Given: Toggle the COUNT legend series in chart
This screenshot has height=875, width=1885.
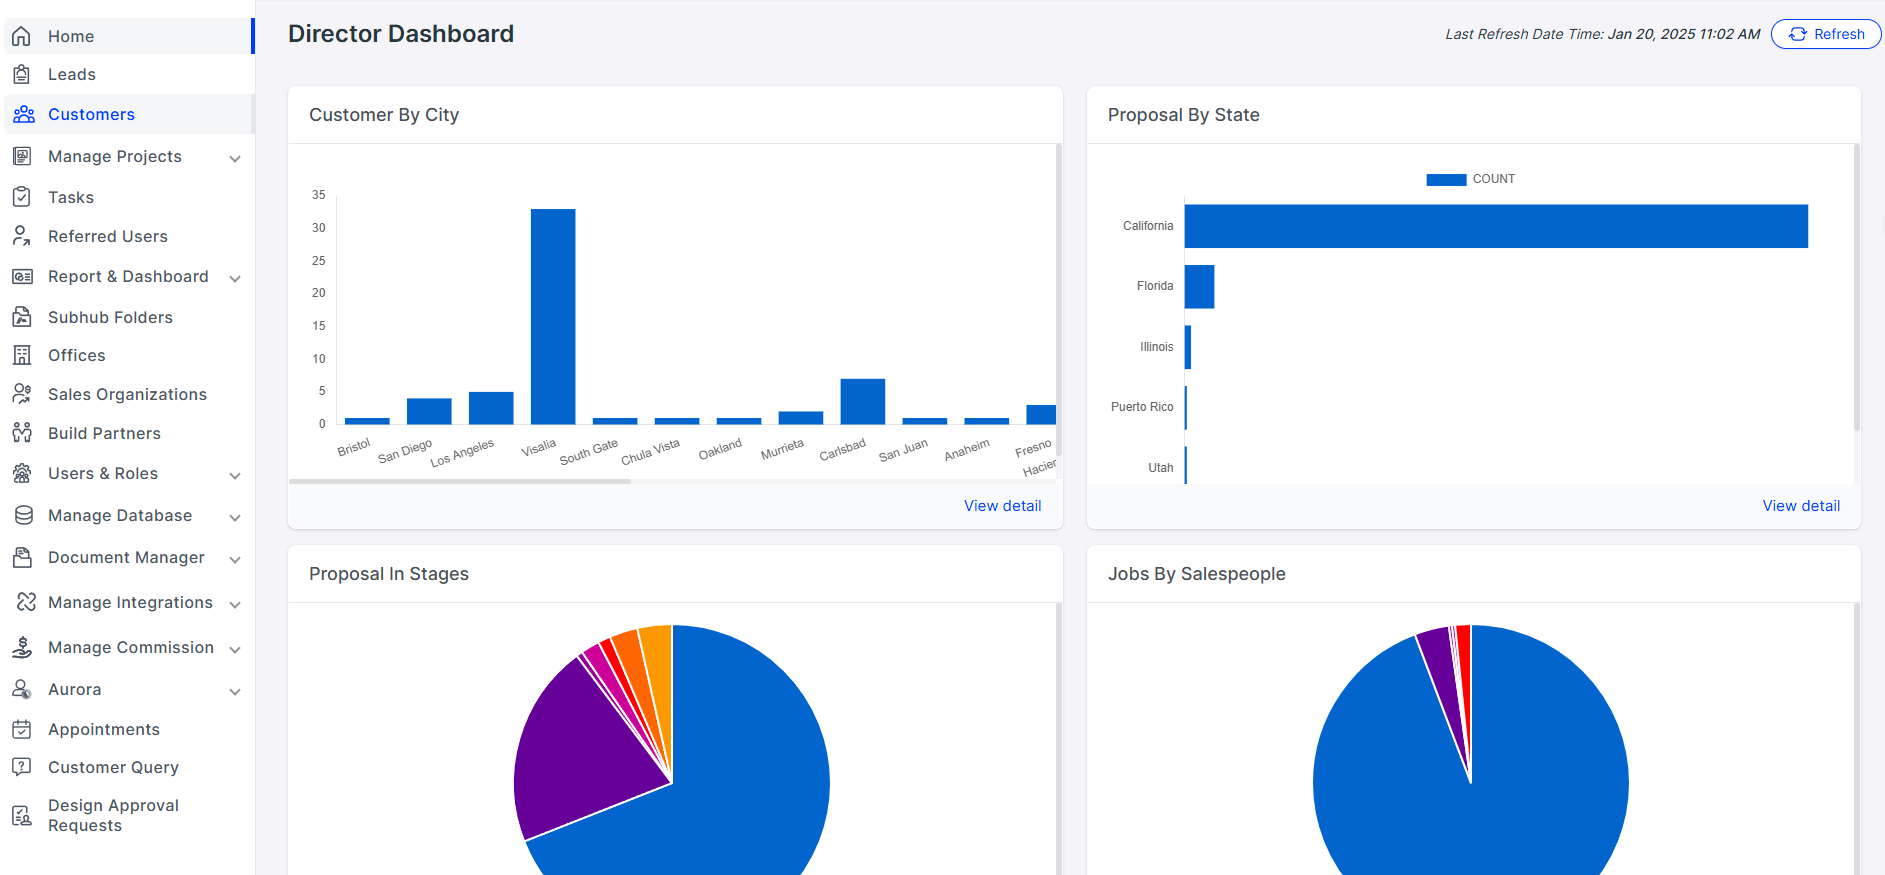Looking at the screenshot, I should pyautogui.click(x=1470, y=179).
